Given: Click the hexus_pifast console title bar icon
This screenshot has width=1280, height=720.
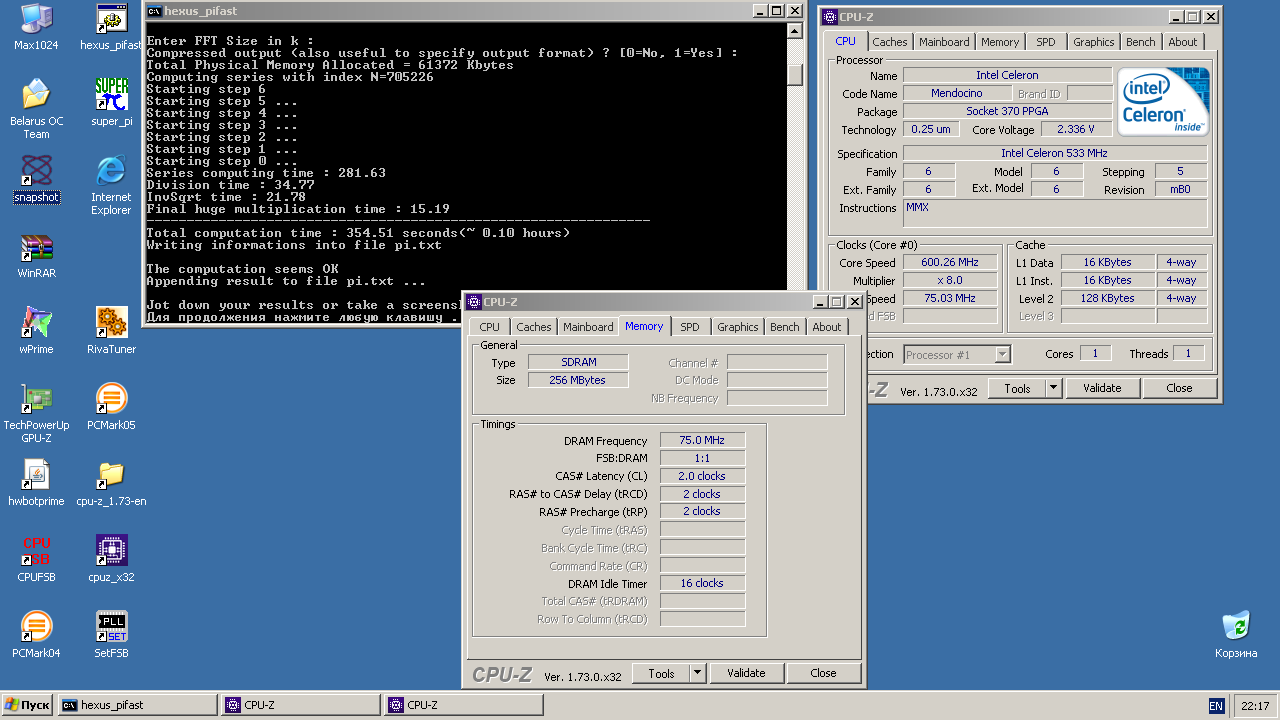Looking at the screenshot, I should 154,11.
